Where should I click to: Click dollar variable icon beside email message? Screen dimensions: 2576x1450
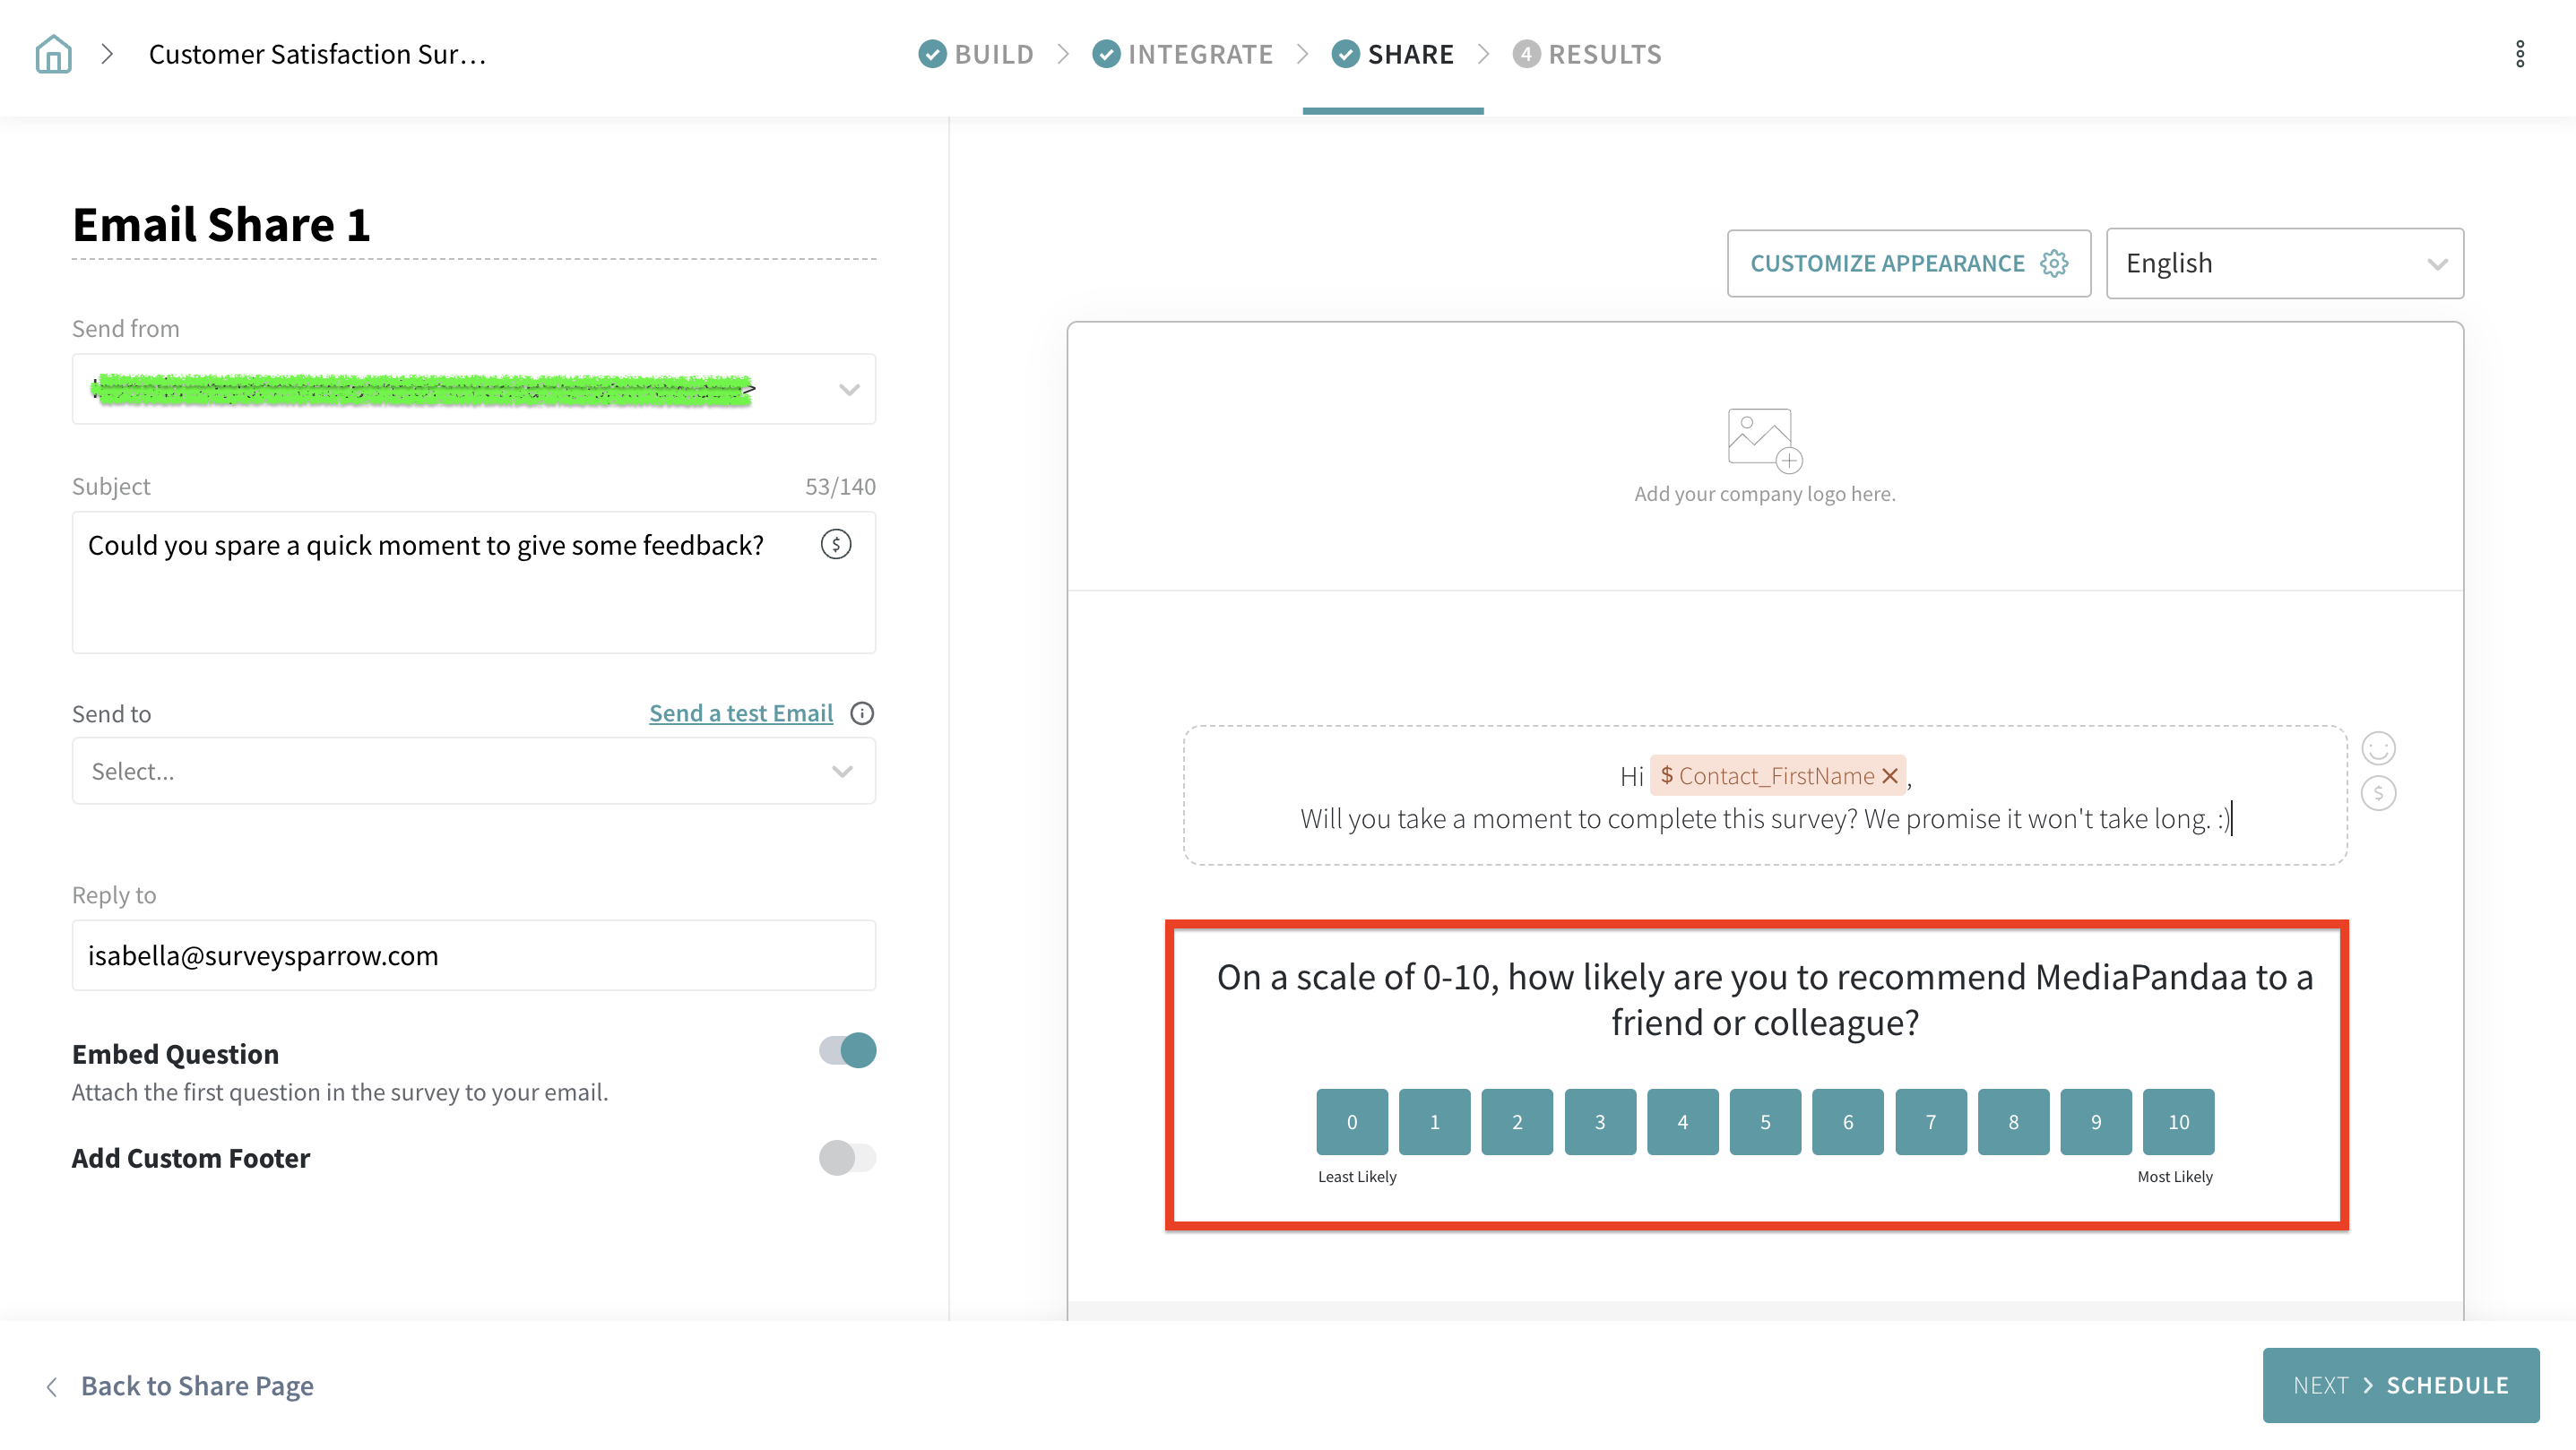2377,793
